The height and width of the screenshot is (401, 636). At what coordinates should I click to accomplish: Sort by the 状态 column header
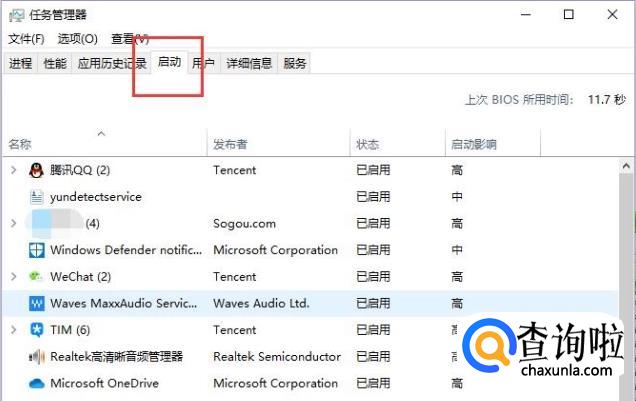tap(398, 144)
